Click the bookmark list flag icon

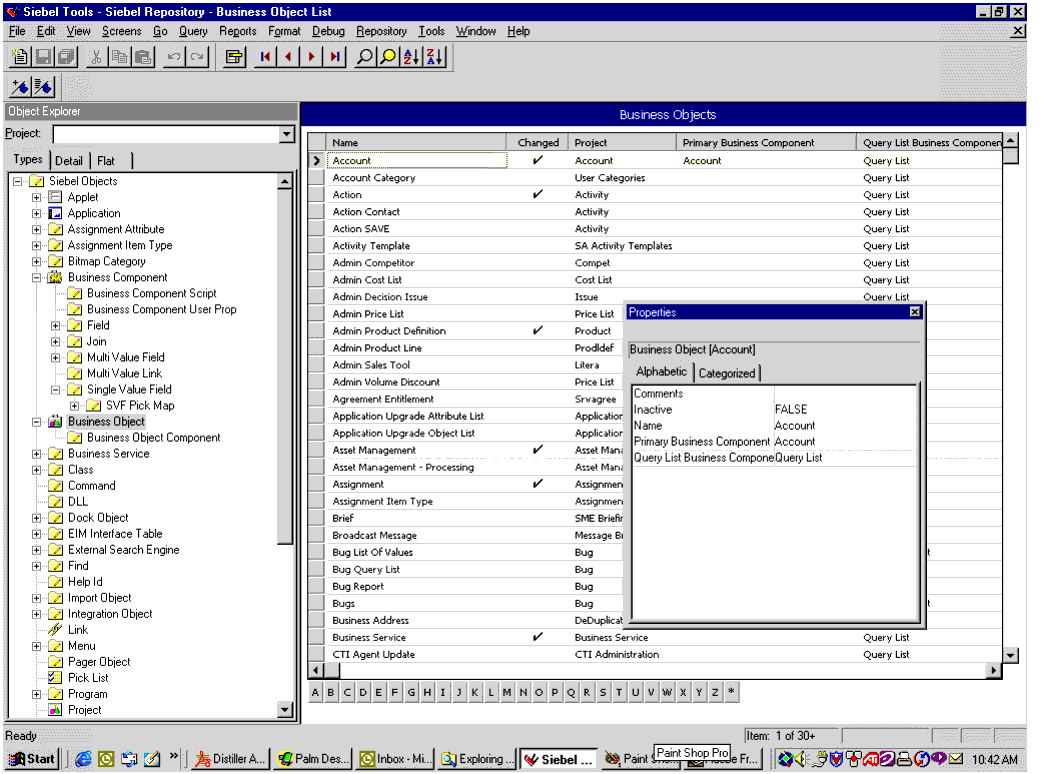coord(43,87)
